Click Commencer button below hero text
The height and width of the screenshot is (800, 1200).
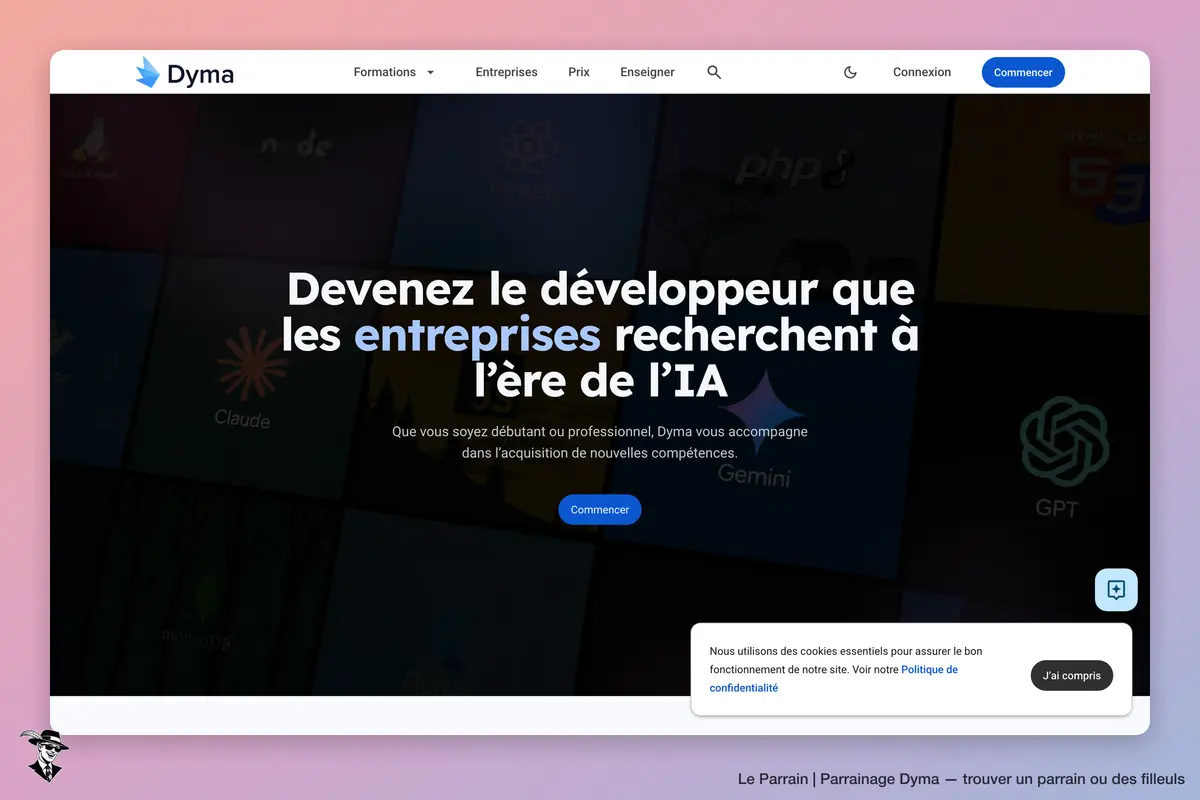point(600,510)
